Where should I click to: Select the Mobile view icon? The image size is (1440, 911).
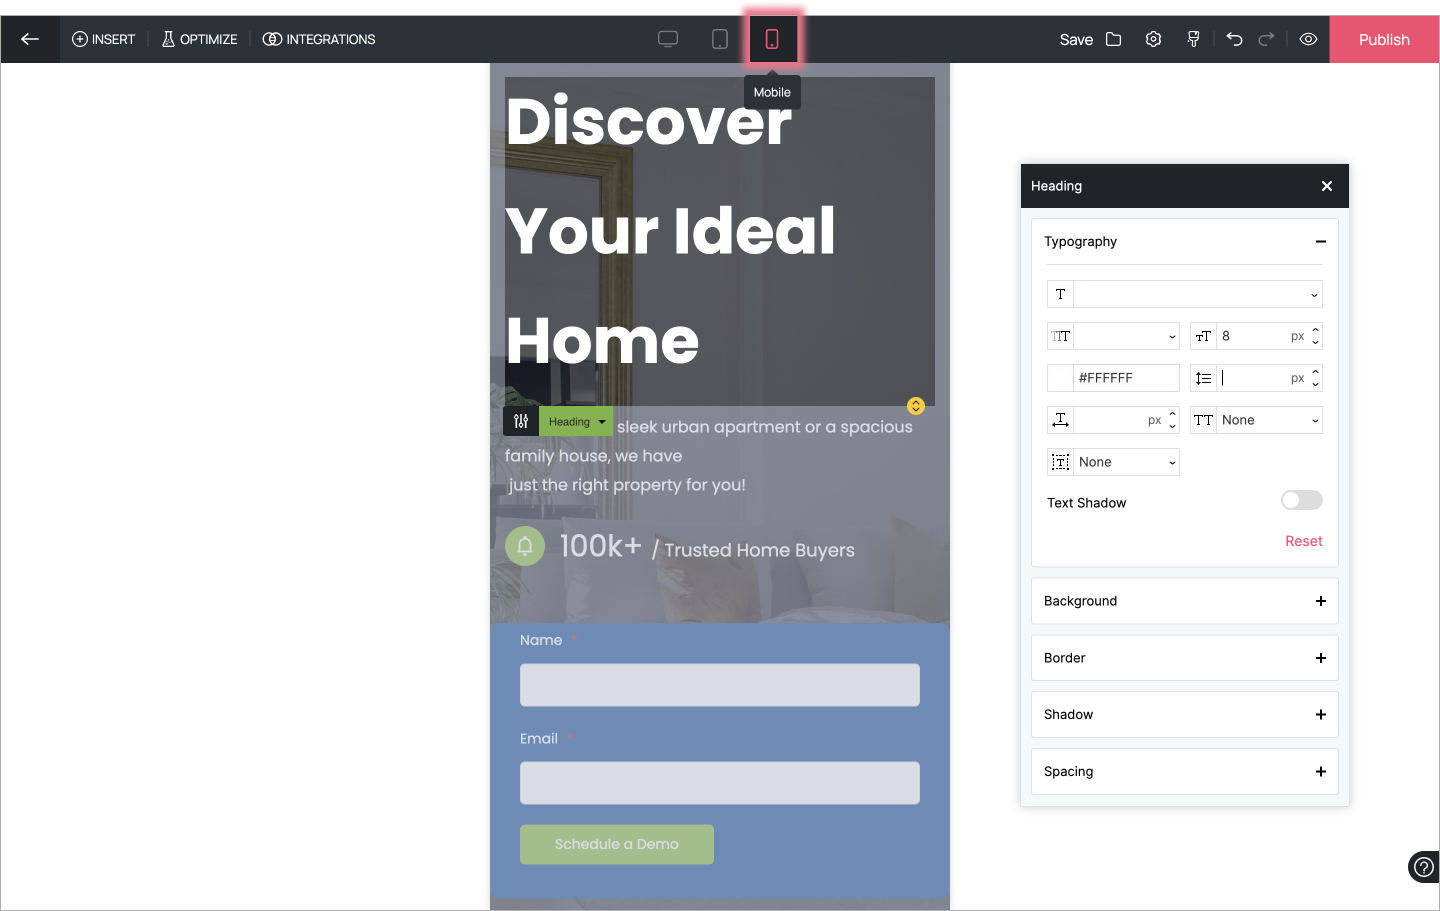pos(772,39)
